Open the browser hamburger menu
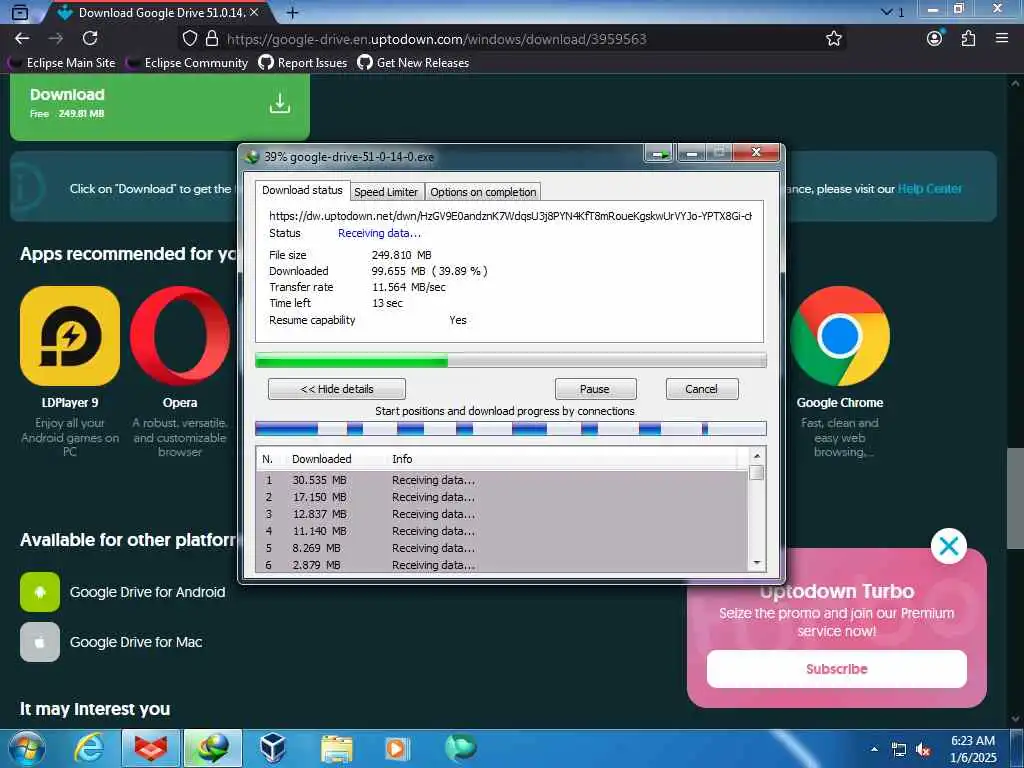The height and width of the screenshot is (768, 1024). point(1002,39)
